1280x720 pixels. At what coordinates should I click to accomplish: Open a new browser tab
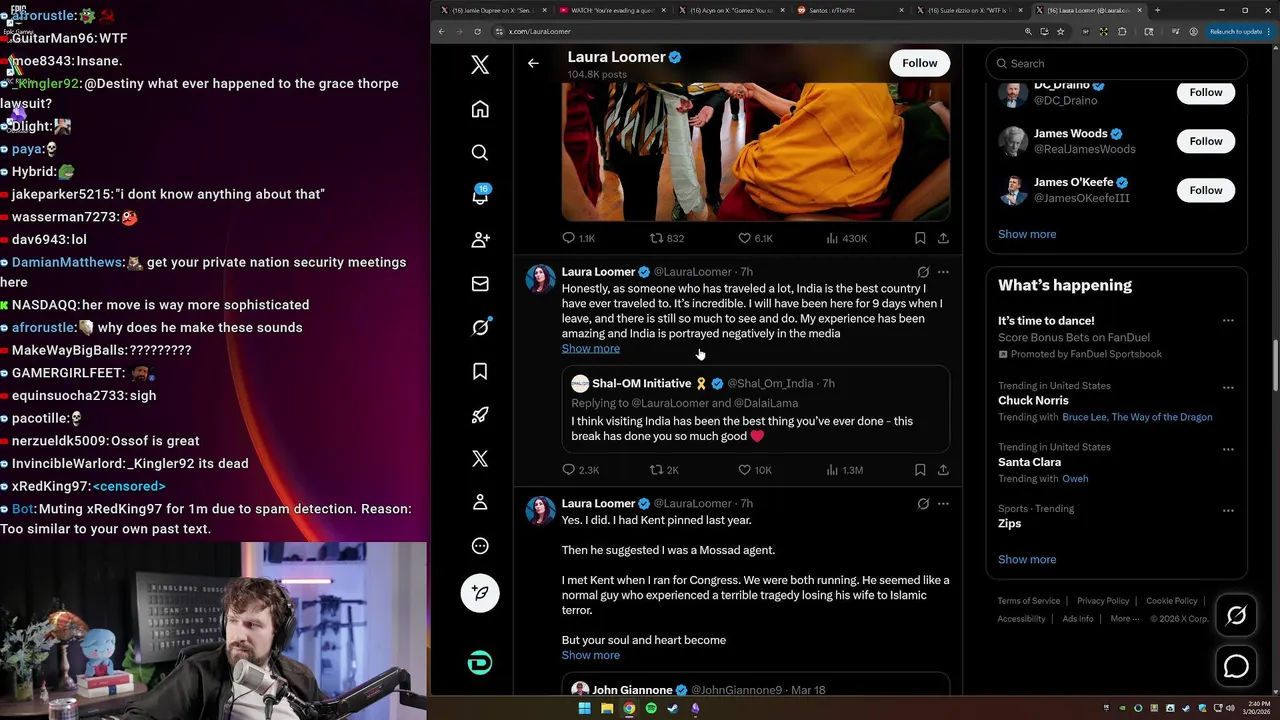coord(1157,10)
